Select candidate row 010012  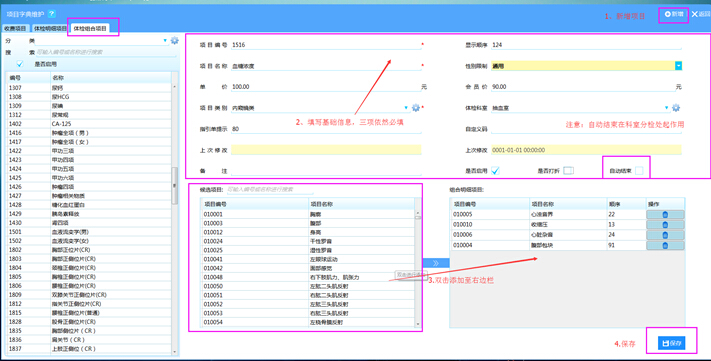(x=307, y=232)
